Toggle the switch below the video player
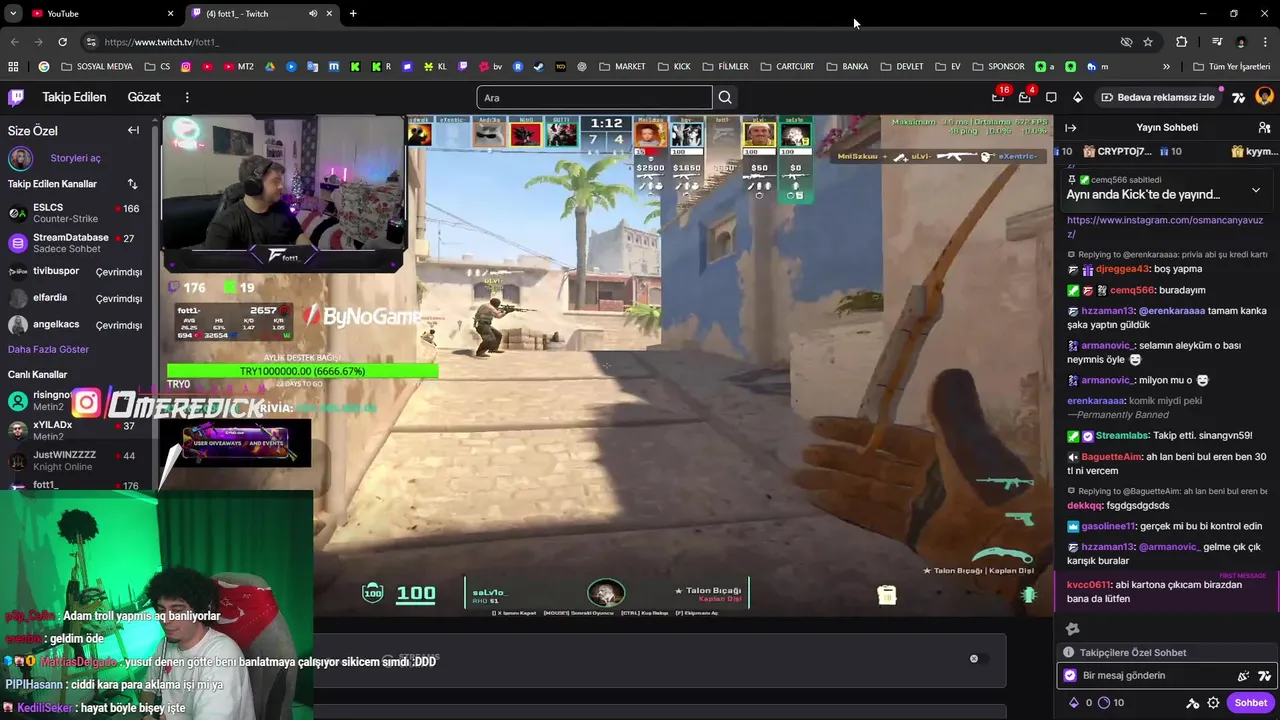1280x720 pixels. coord(978,658)
